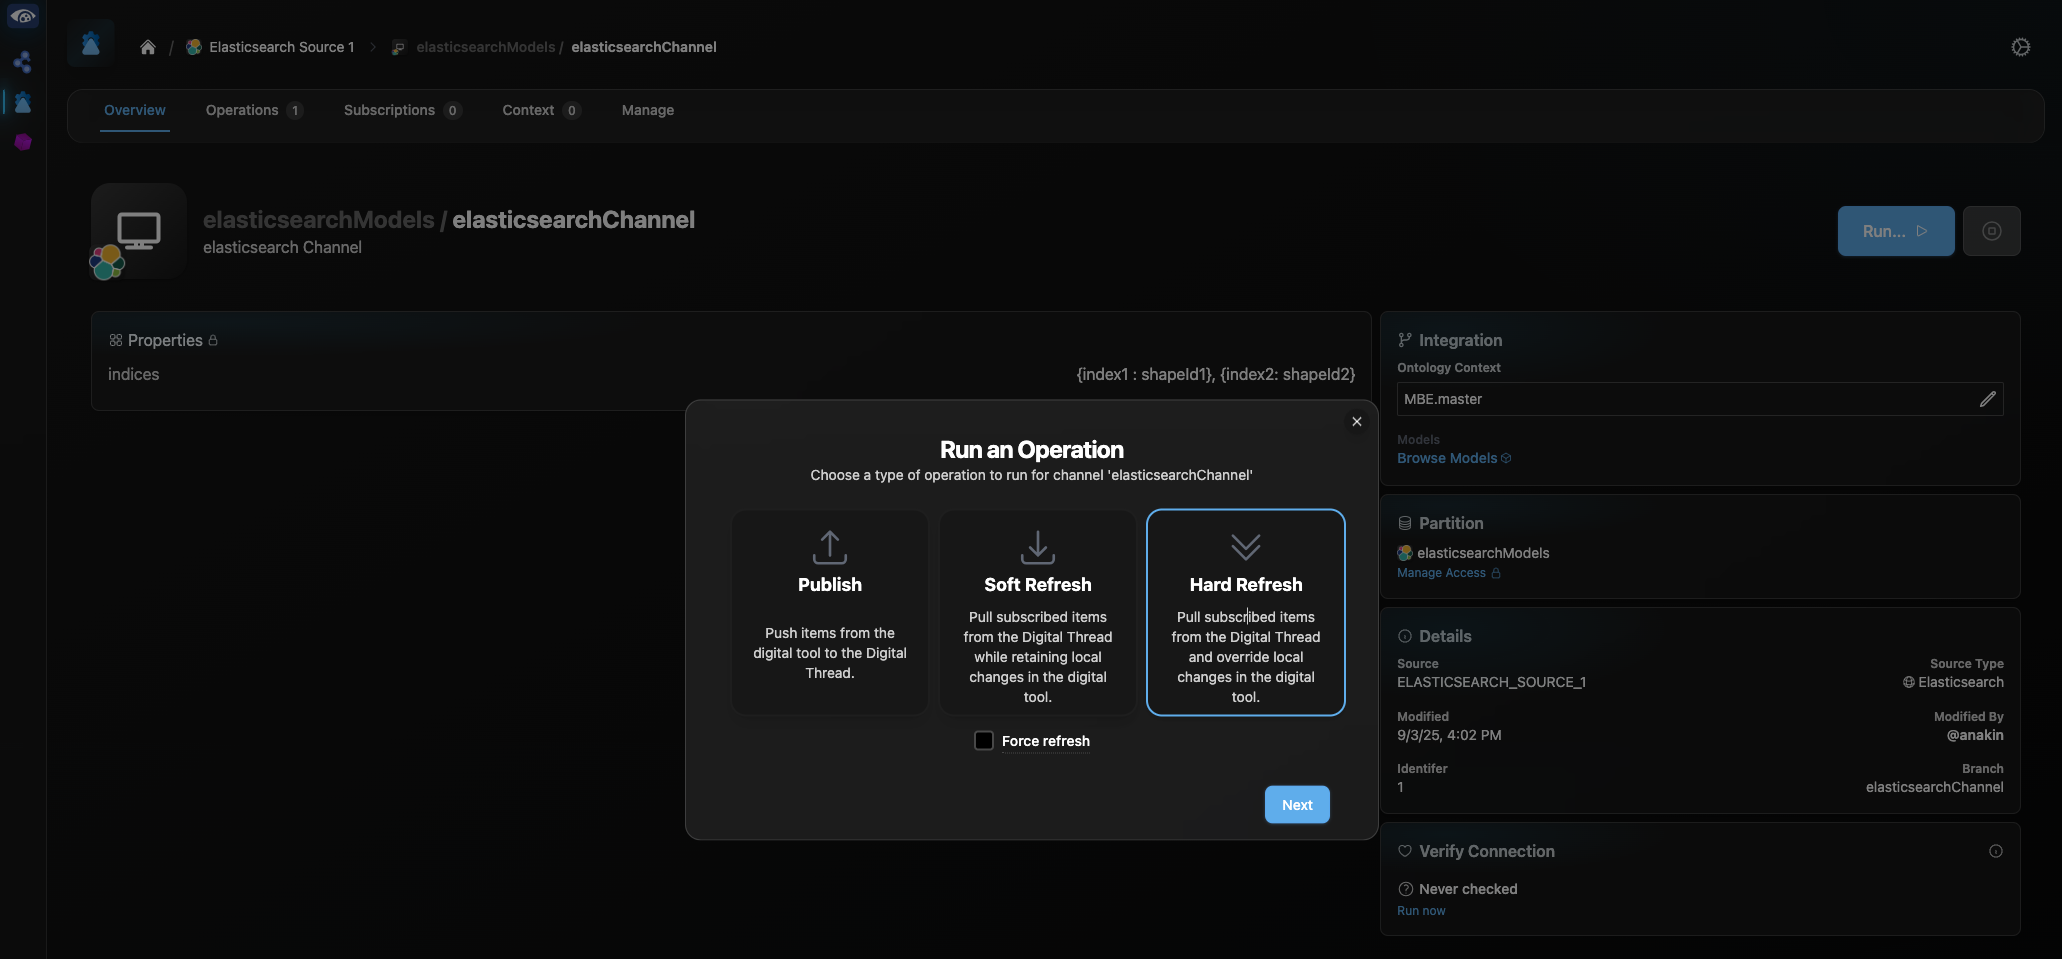Screen dimensions: 2062x959
Task: Click the eye logo in sidebar
Action: tap(22, 16)
